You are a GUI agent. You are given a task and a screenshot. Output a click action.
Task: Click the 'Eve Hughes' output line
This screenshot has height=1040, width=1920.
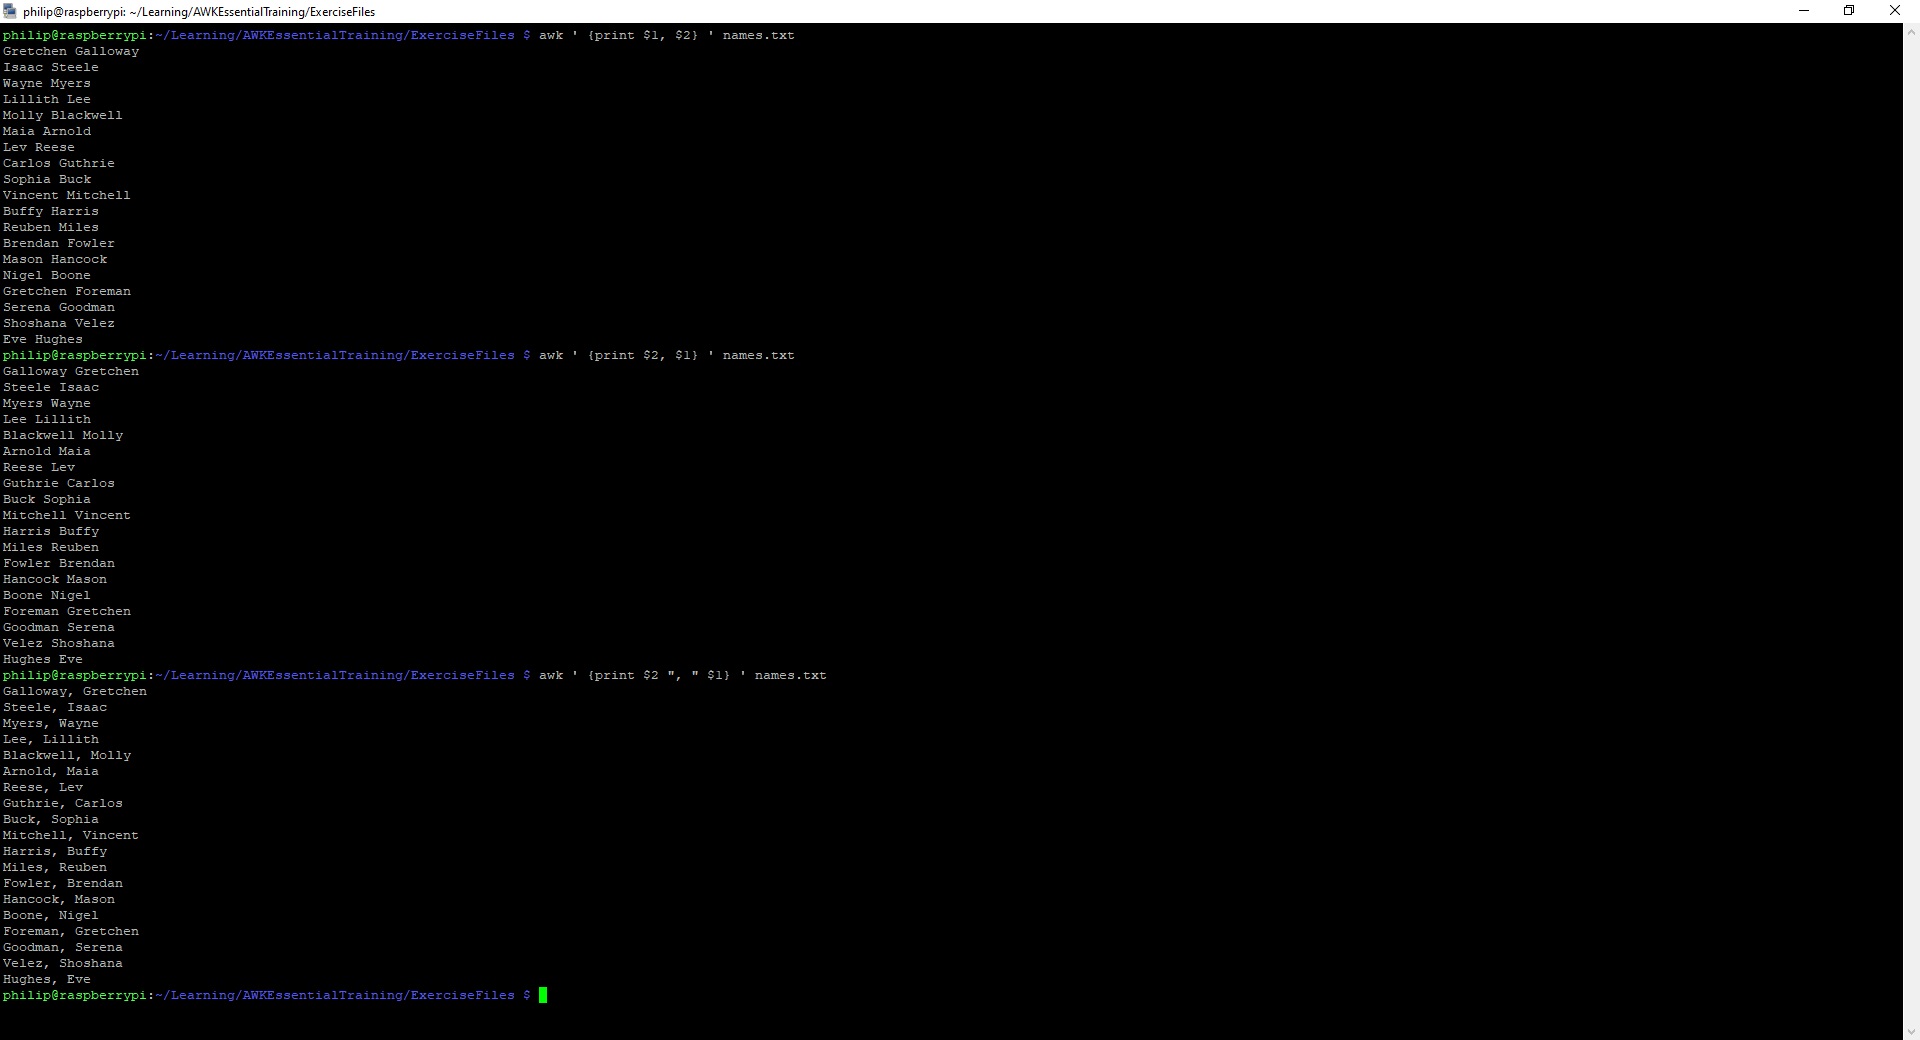43,339
